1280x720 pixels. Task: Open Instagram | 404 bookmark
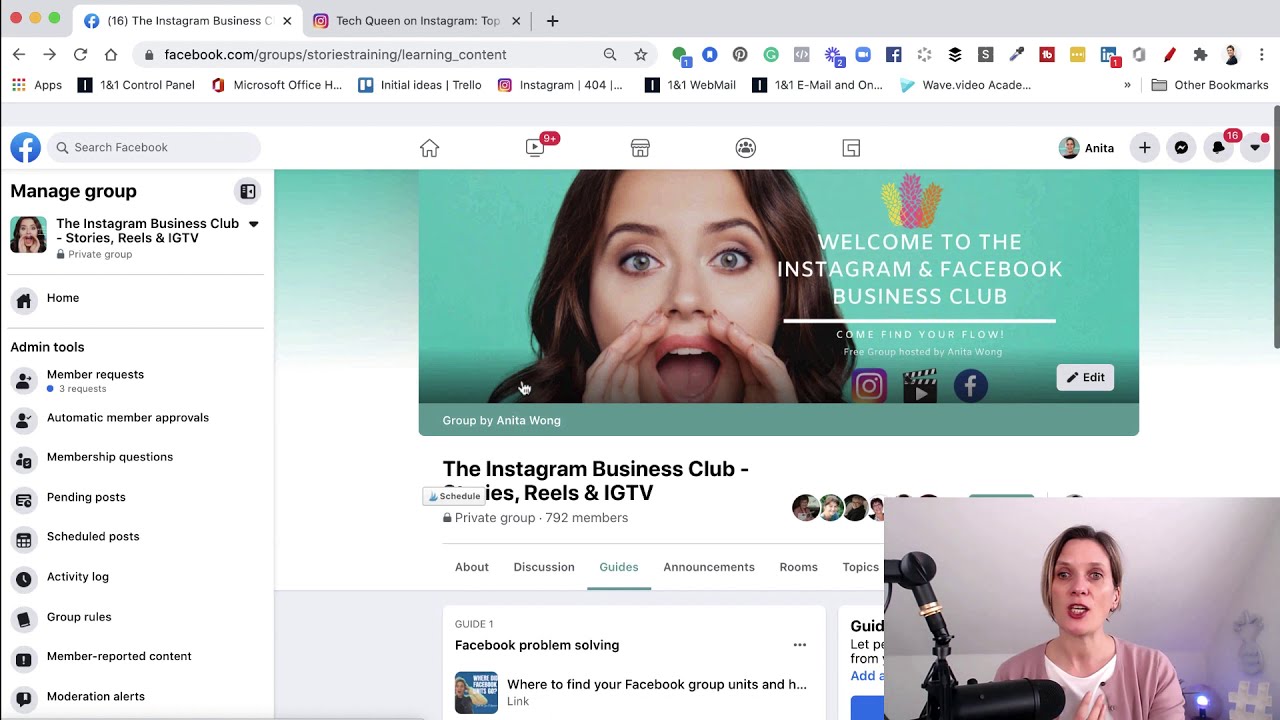pyautogui.click(x=560, y=85)
